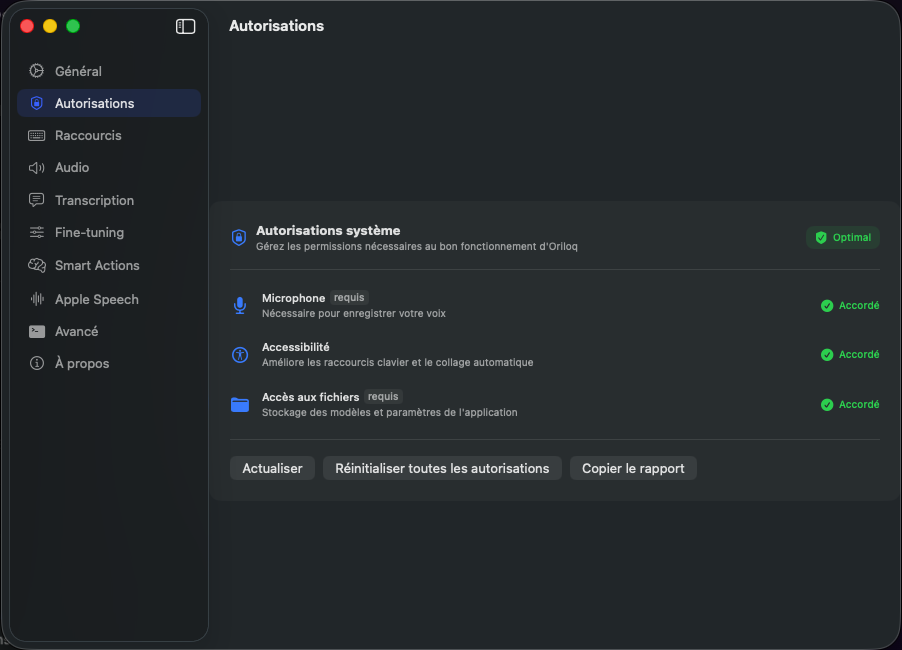Click the requis tag next to Microphone

349,297
